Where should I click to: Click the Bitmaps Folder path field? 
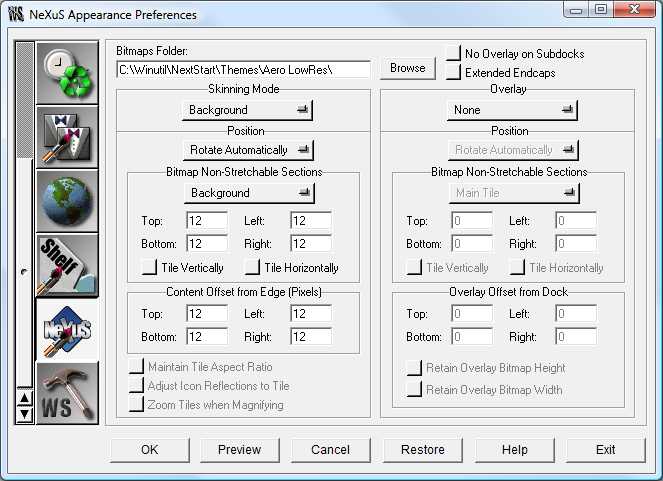(x=244, y=69)
